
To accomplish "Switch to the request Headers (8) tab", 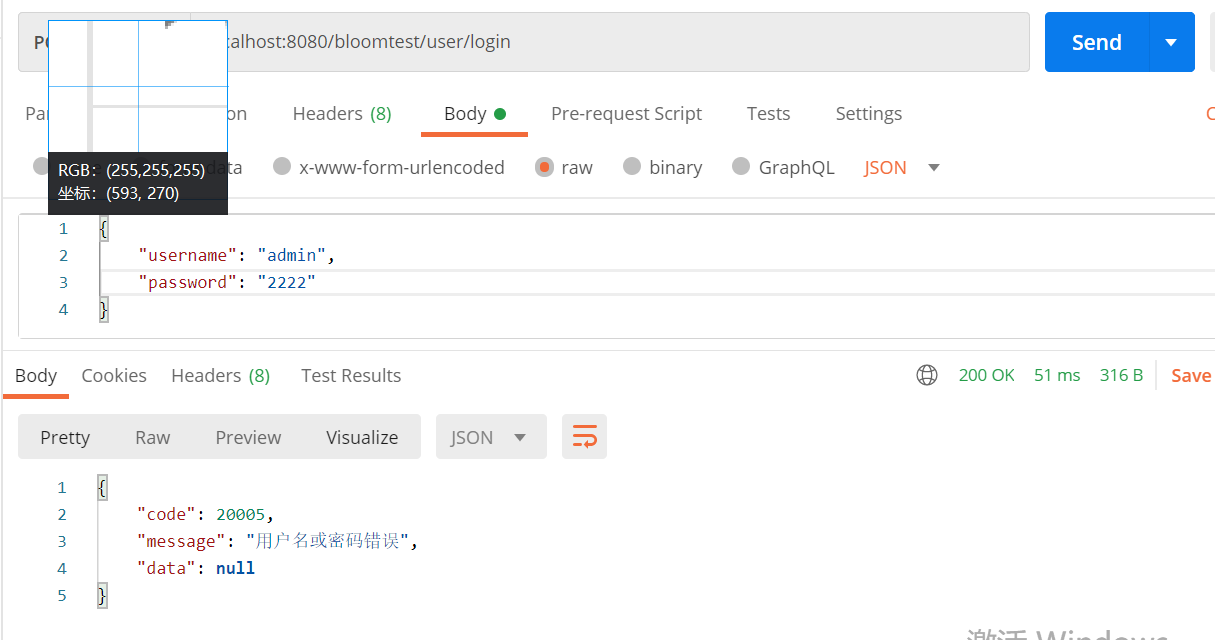I will 341,114.
